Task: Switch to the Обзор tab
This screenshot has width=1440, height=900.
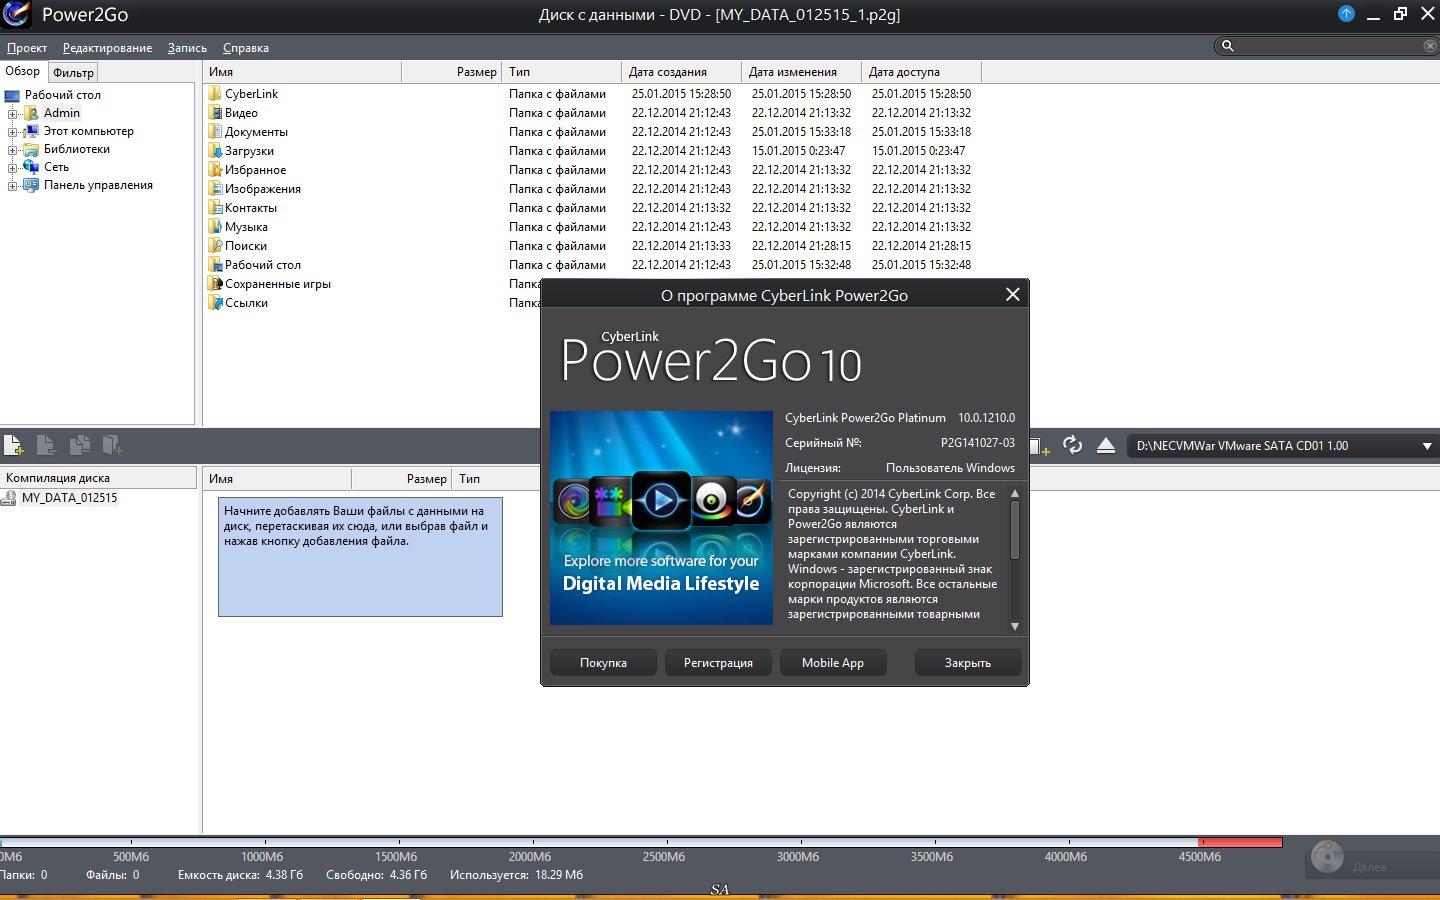Action: [23, 71]
